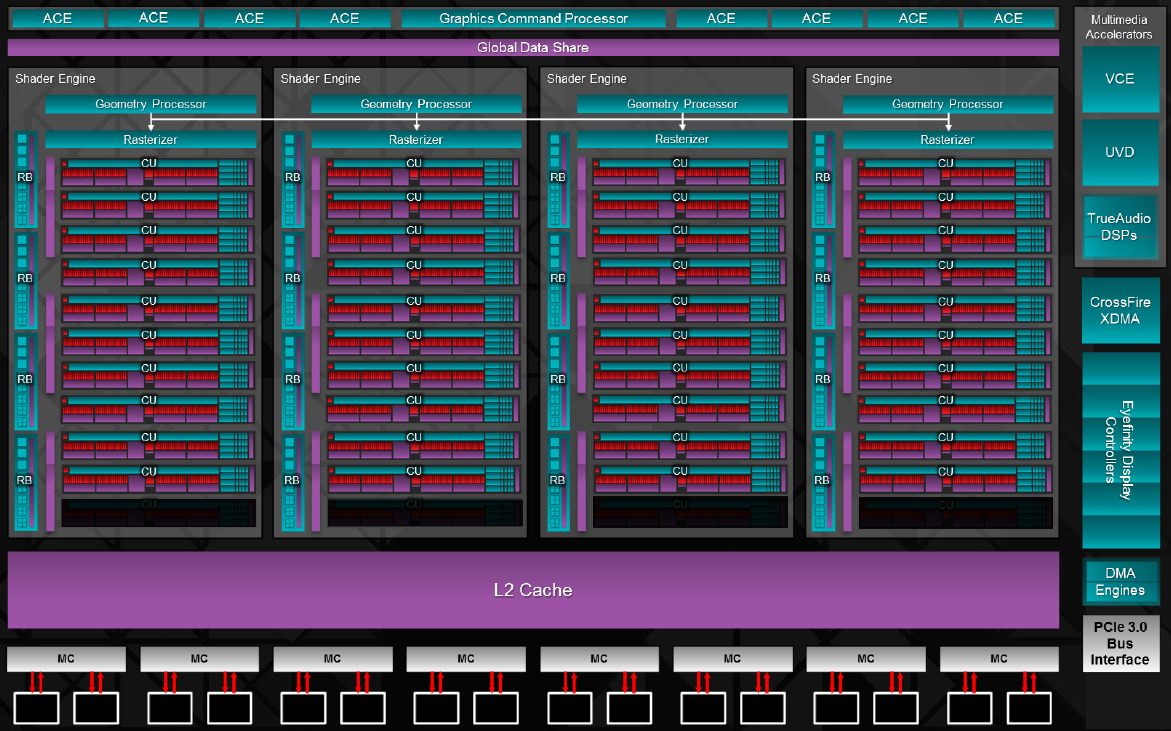Select the Eyefinity Display Controllers block
1171x731 pixels.
pos(1120,450)
